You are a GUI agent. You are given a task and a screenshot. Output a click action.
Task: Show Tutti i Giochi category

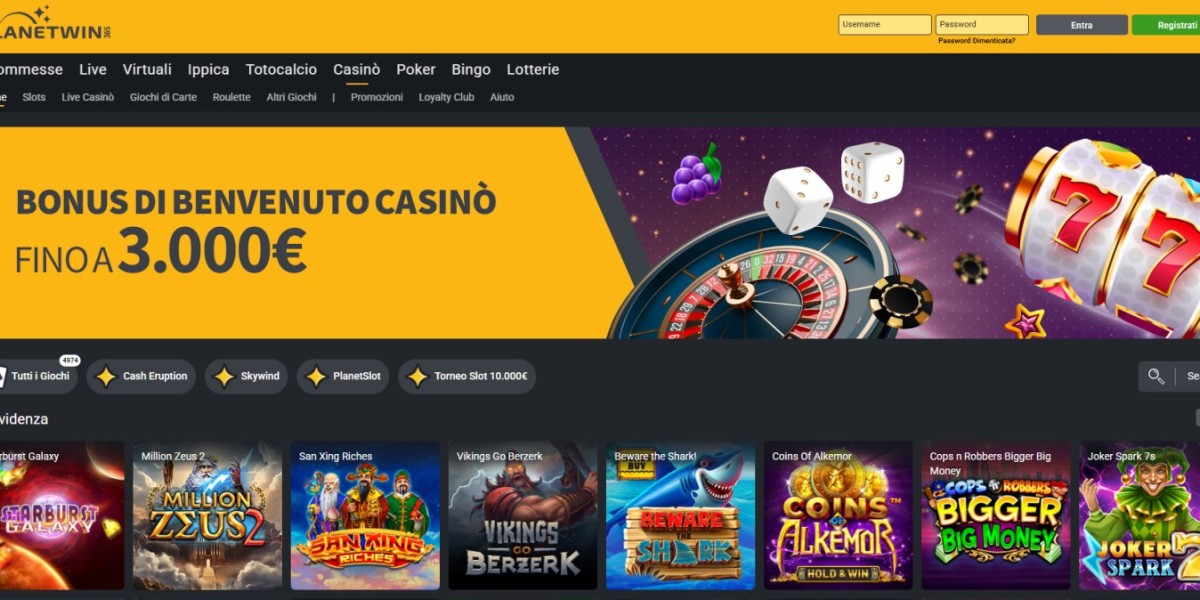pyautogui.click(x=38, y=377)
